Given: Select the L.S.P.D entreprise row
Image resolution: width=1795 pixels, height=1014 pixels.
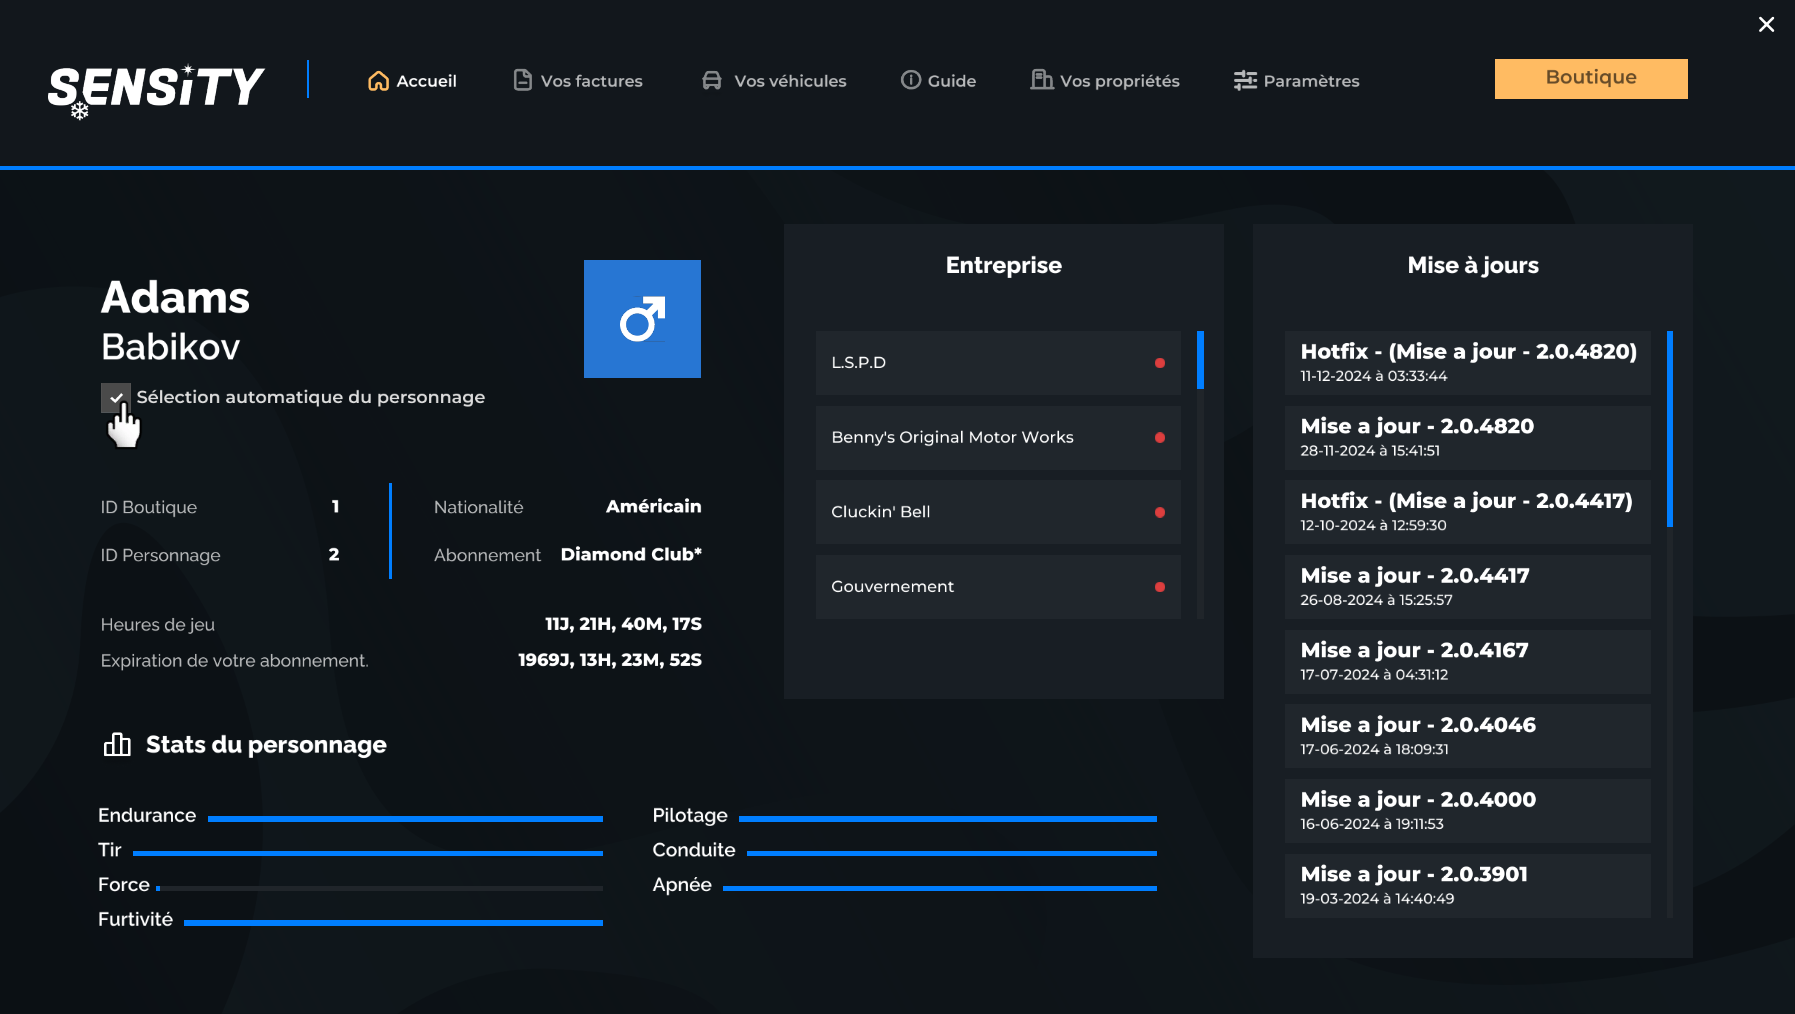Looking at the screenshot, I should 998,363.
